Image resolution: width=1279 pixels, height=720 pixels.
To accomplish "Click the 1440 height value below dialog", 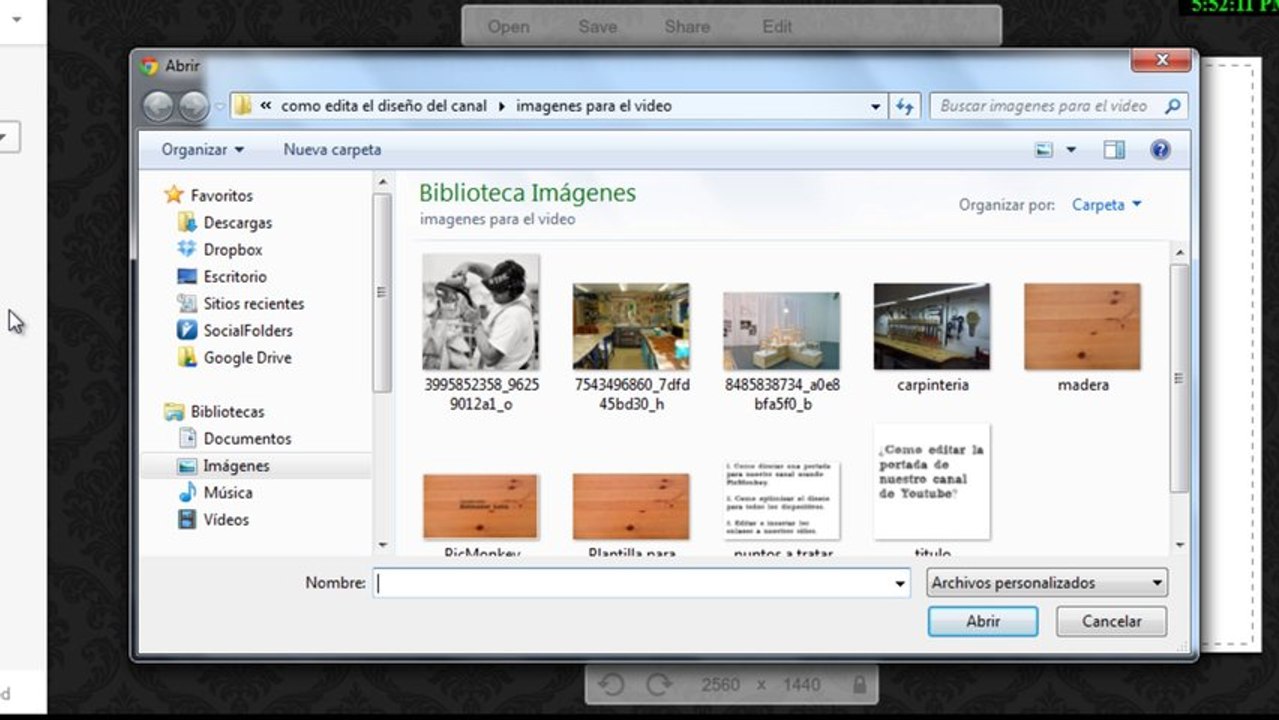I will tap(802, 684).
